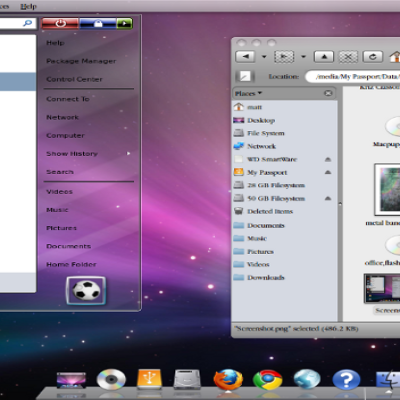Launch Firefox from the dock
400x400 pixels.
click(x=228, y=379)
